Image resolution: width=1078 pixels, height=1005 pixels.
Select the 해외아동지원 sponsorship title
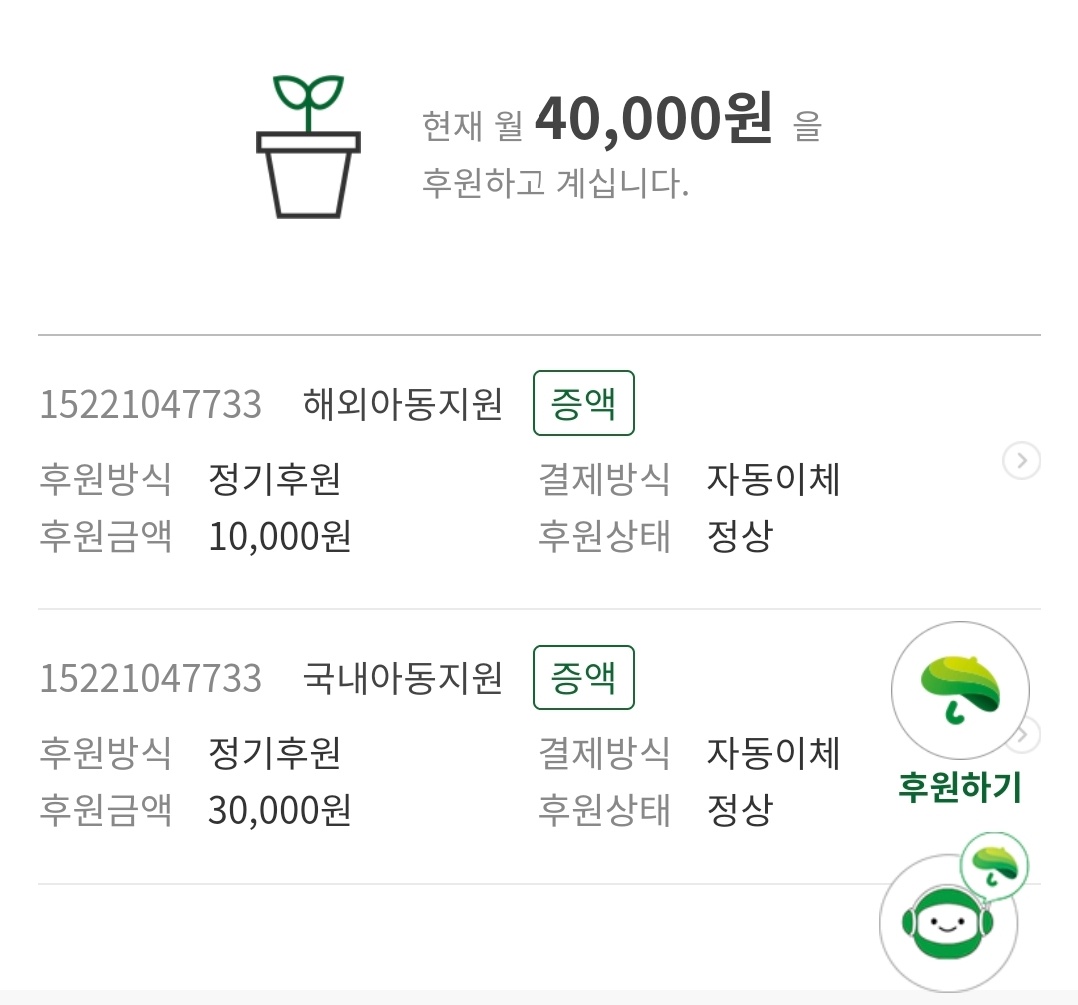pyautogui.click(x=402, y=405)
